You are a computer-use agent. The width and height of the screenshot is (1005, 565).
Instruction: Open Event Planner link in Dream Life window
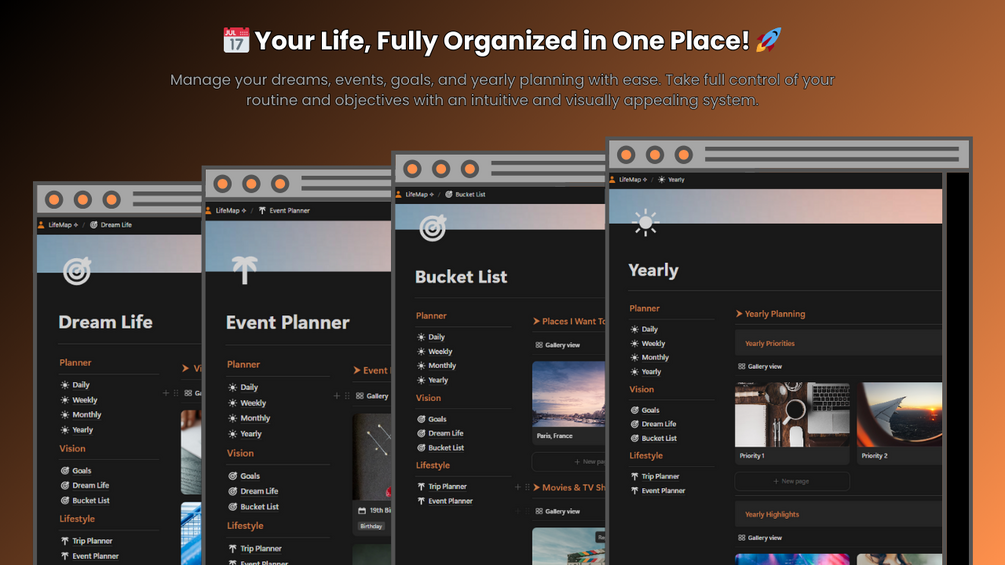[95, 556]
